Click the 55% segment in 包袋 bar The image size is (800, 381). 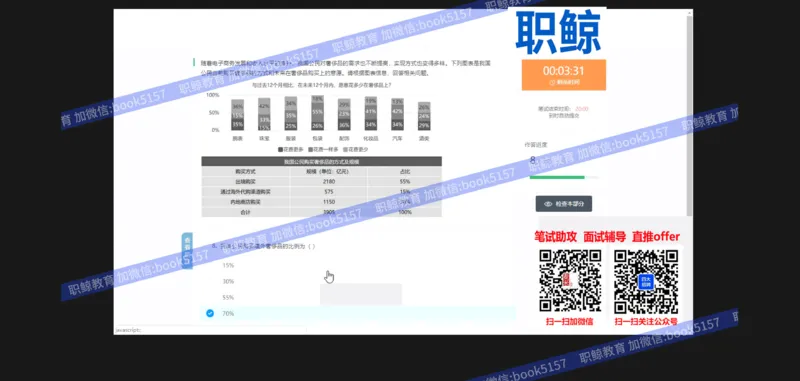click(317, 112)
